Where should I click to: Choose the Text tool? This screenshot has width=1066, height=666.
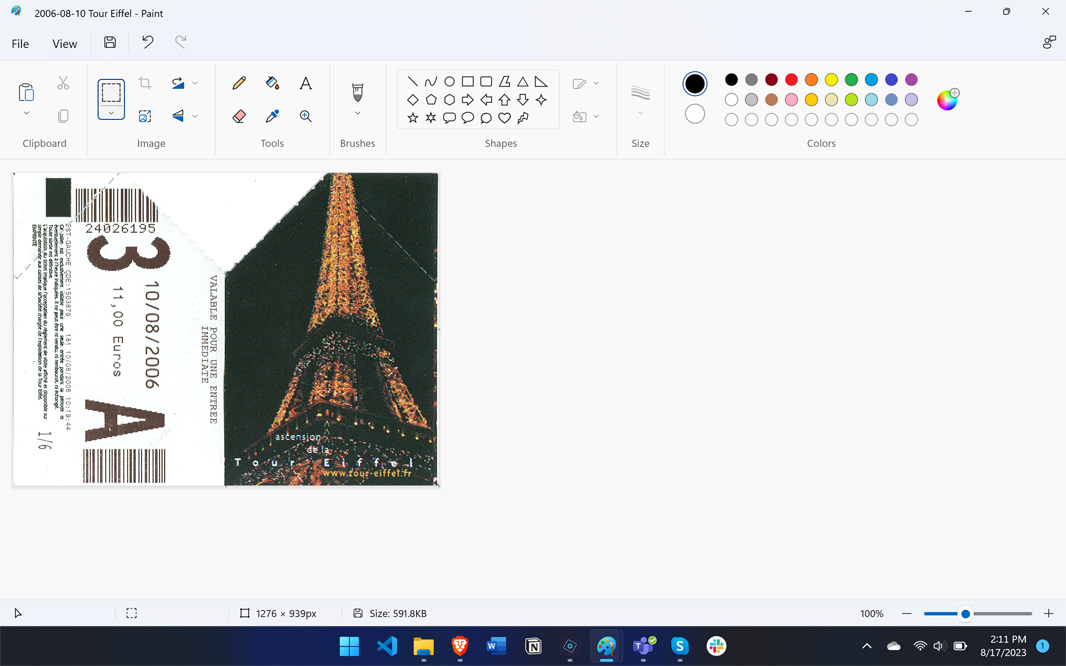click(306, 84)
